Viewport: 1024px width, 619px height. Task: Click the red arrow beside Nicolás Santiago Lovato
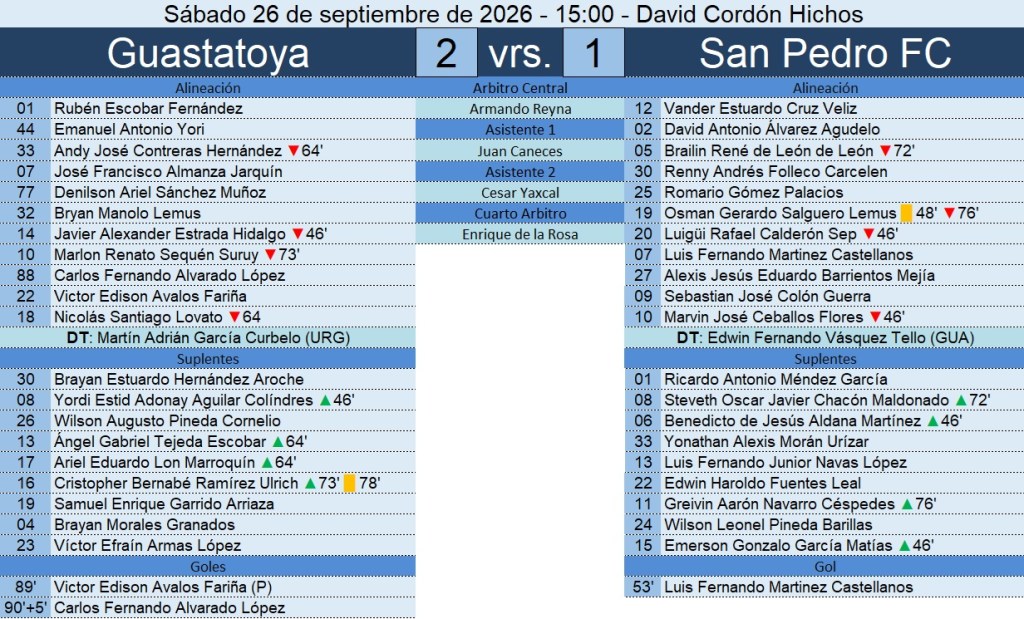[234, 317]
